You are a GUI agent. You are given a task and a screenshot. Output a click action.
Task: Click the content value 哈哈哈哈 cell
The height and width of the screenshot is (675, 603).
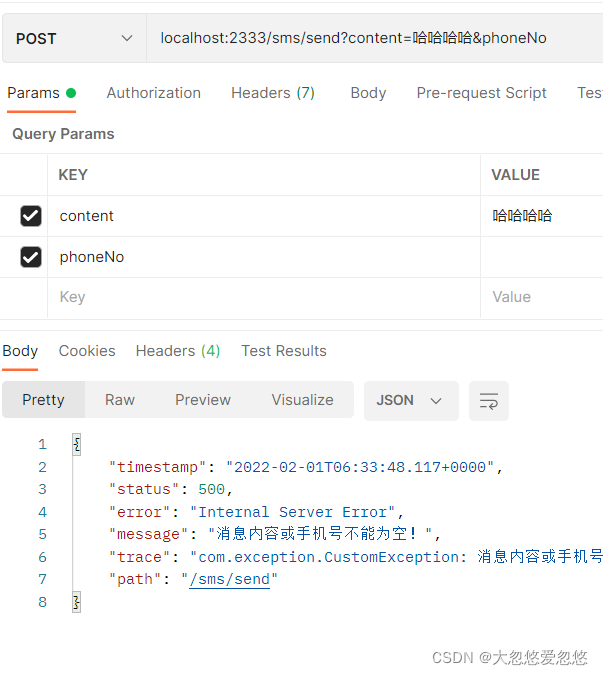pos(542,216)
